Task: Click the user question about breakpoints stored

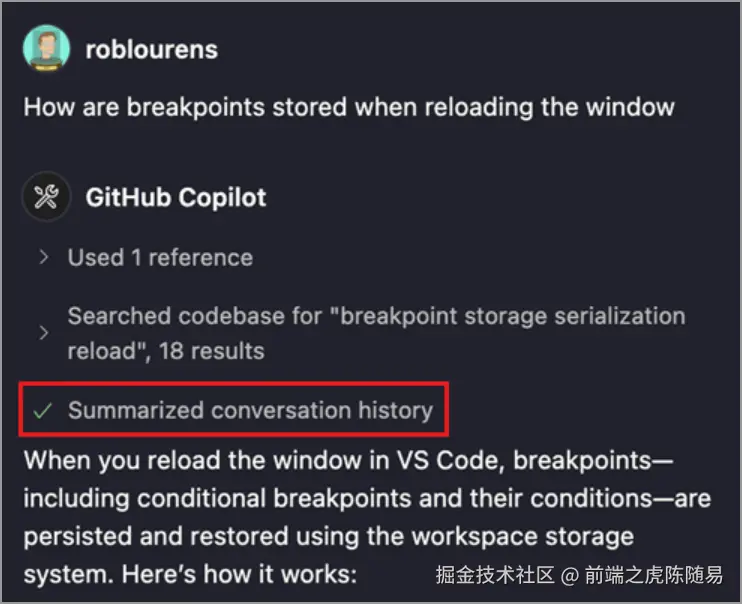Action: click(x=349, y=107)
